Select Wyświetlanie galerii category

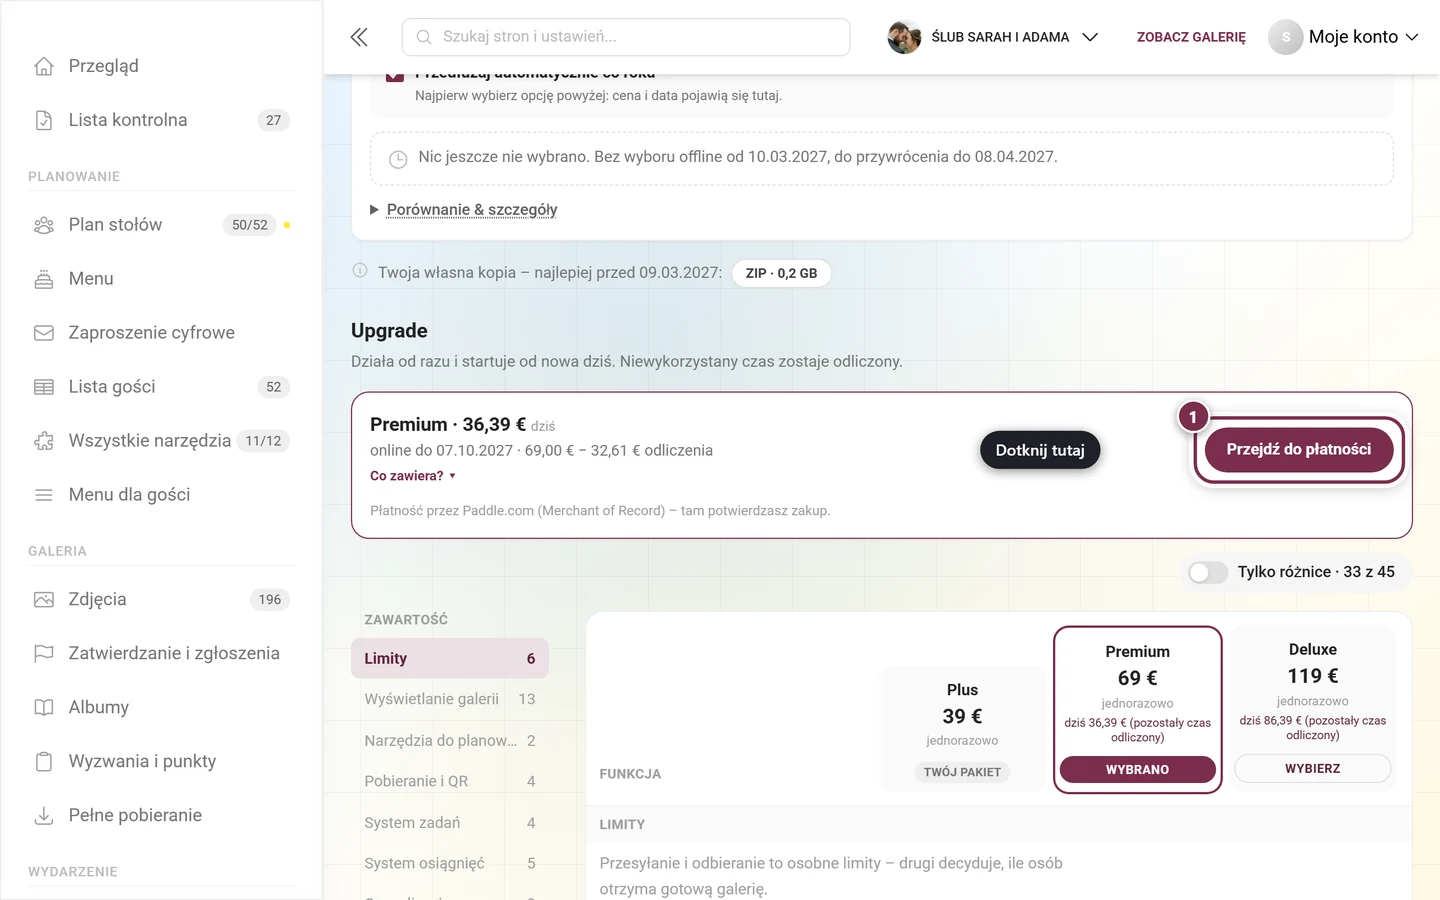[450, 699]
